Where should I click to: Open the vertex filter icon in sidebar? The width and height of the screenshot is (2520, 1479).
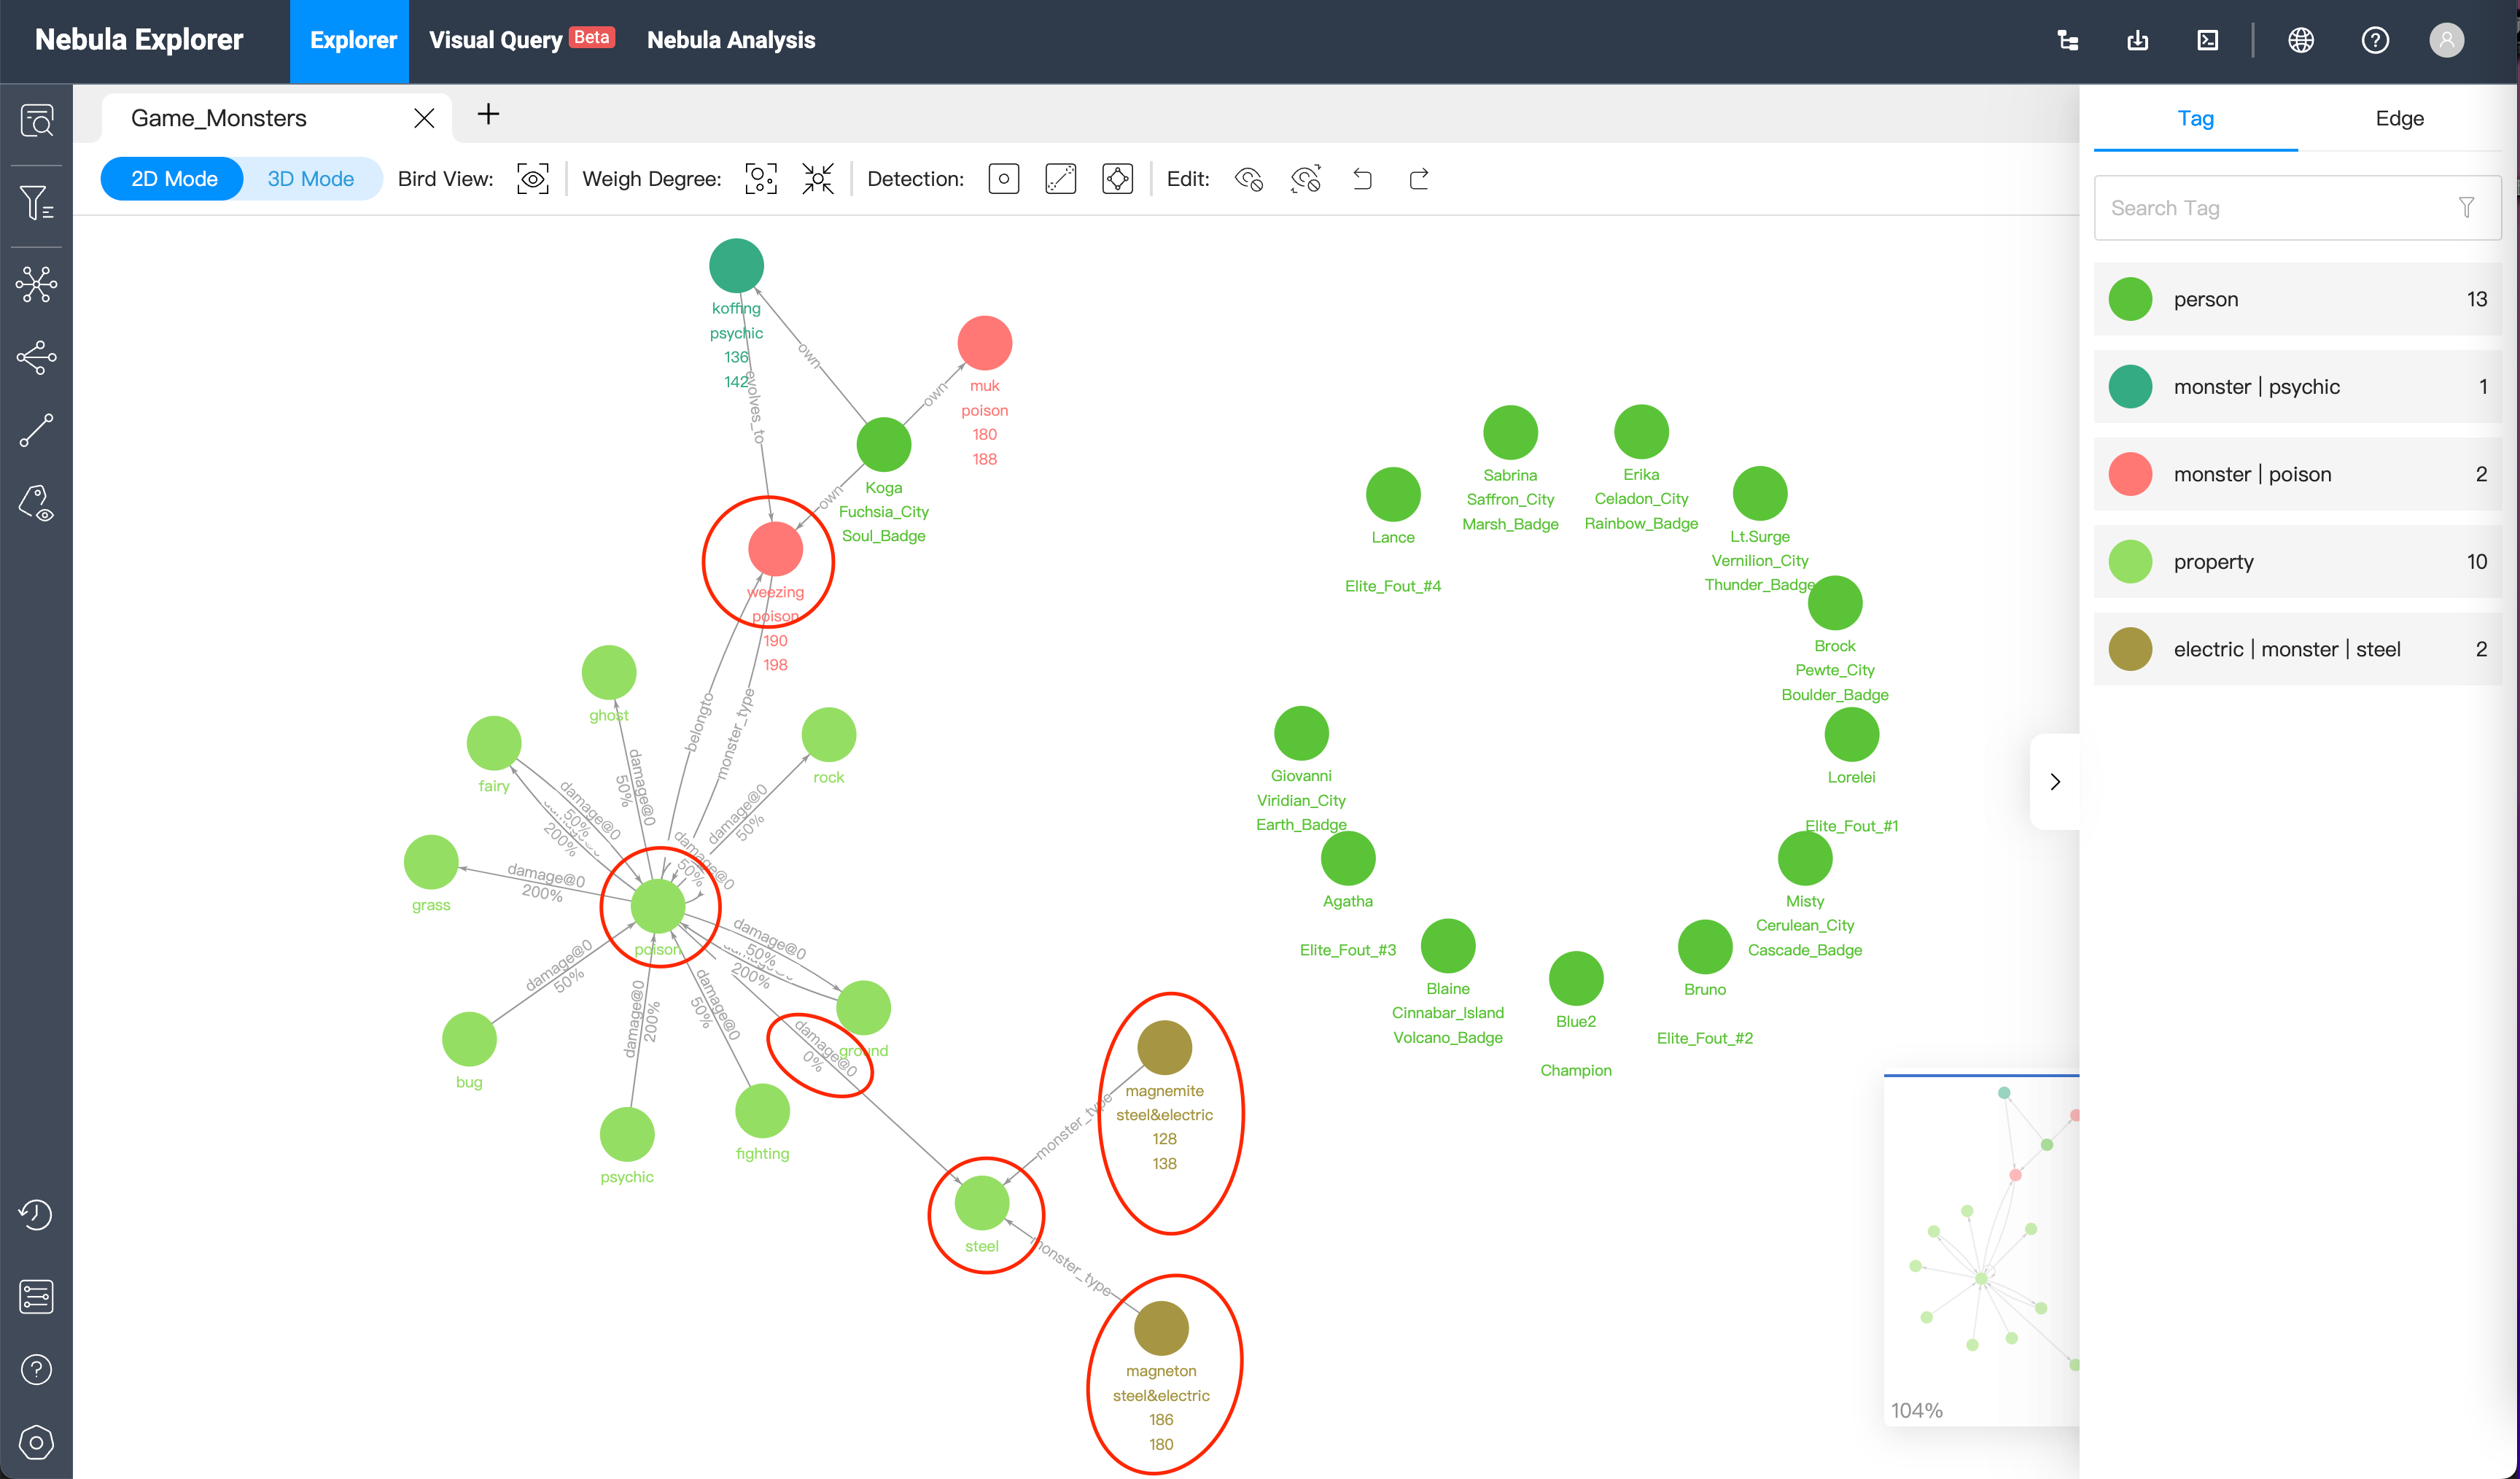tap(37, 203)
